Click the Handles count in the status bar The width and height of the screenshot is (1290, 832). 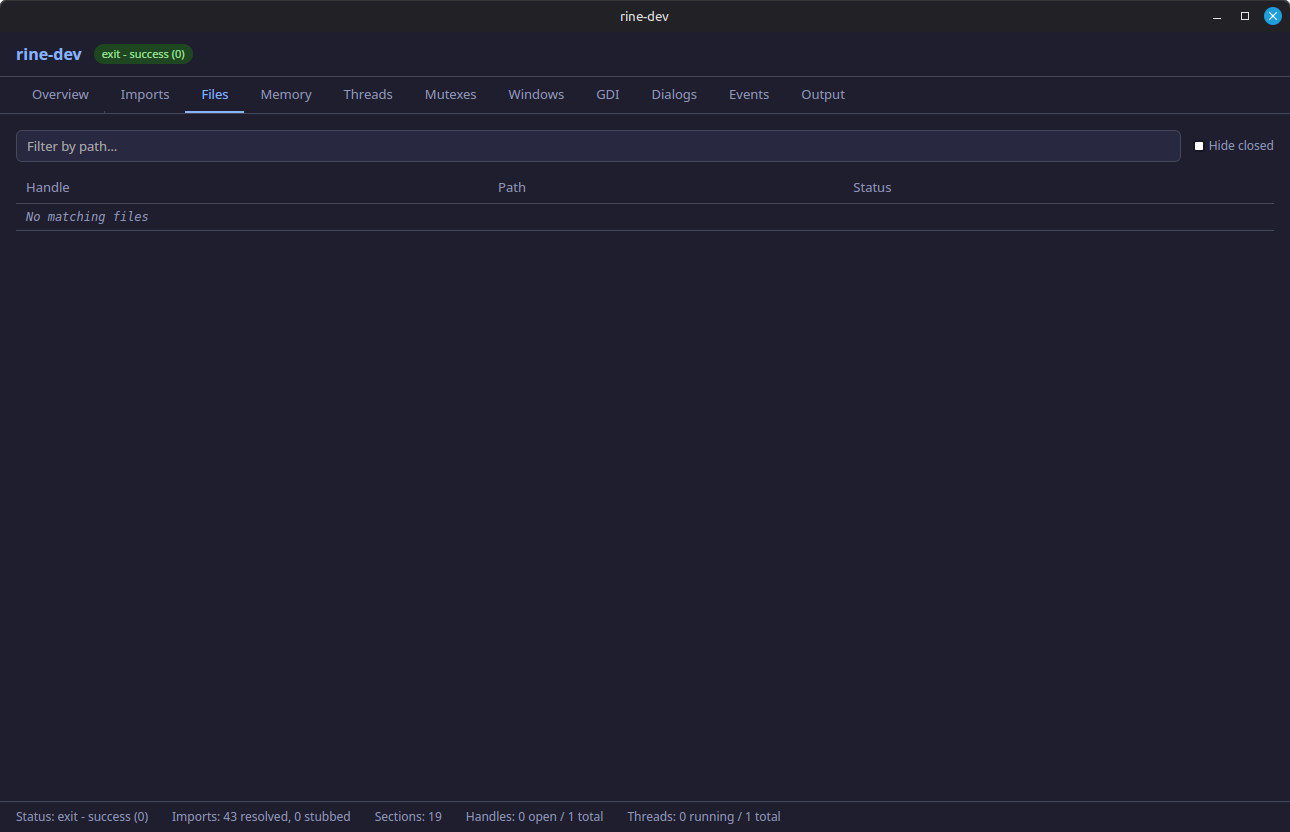tap(534, 816)
